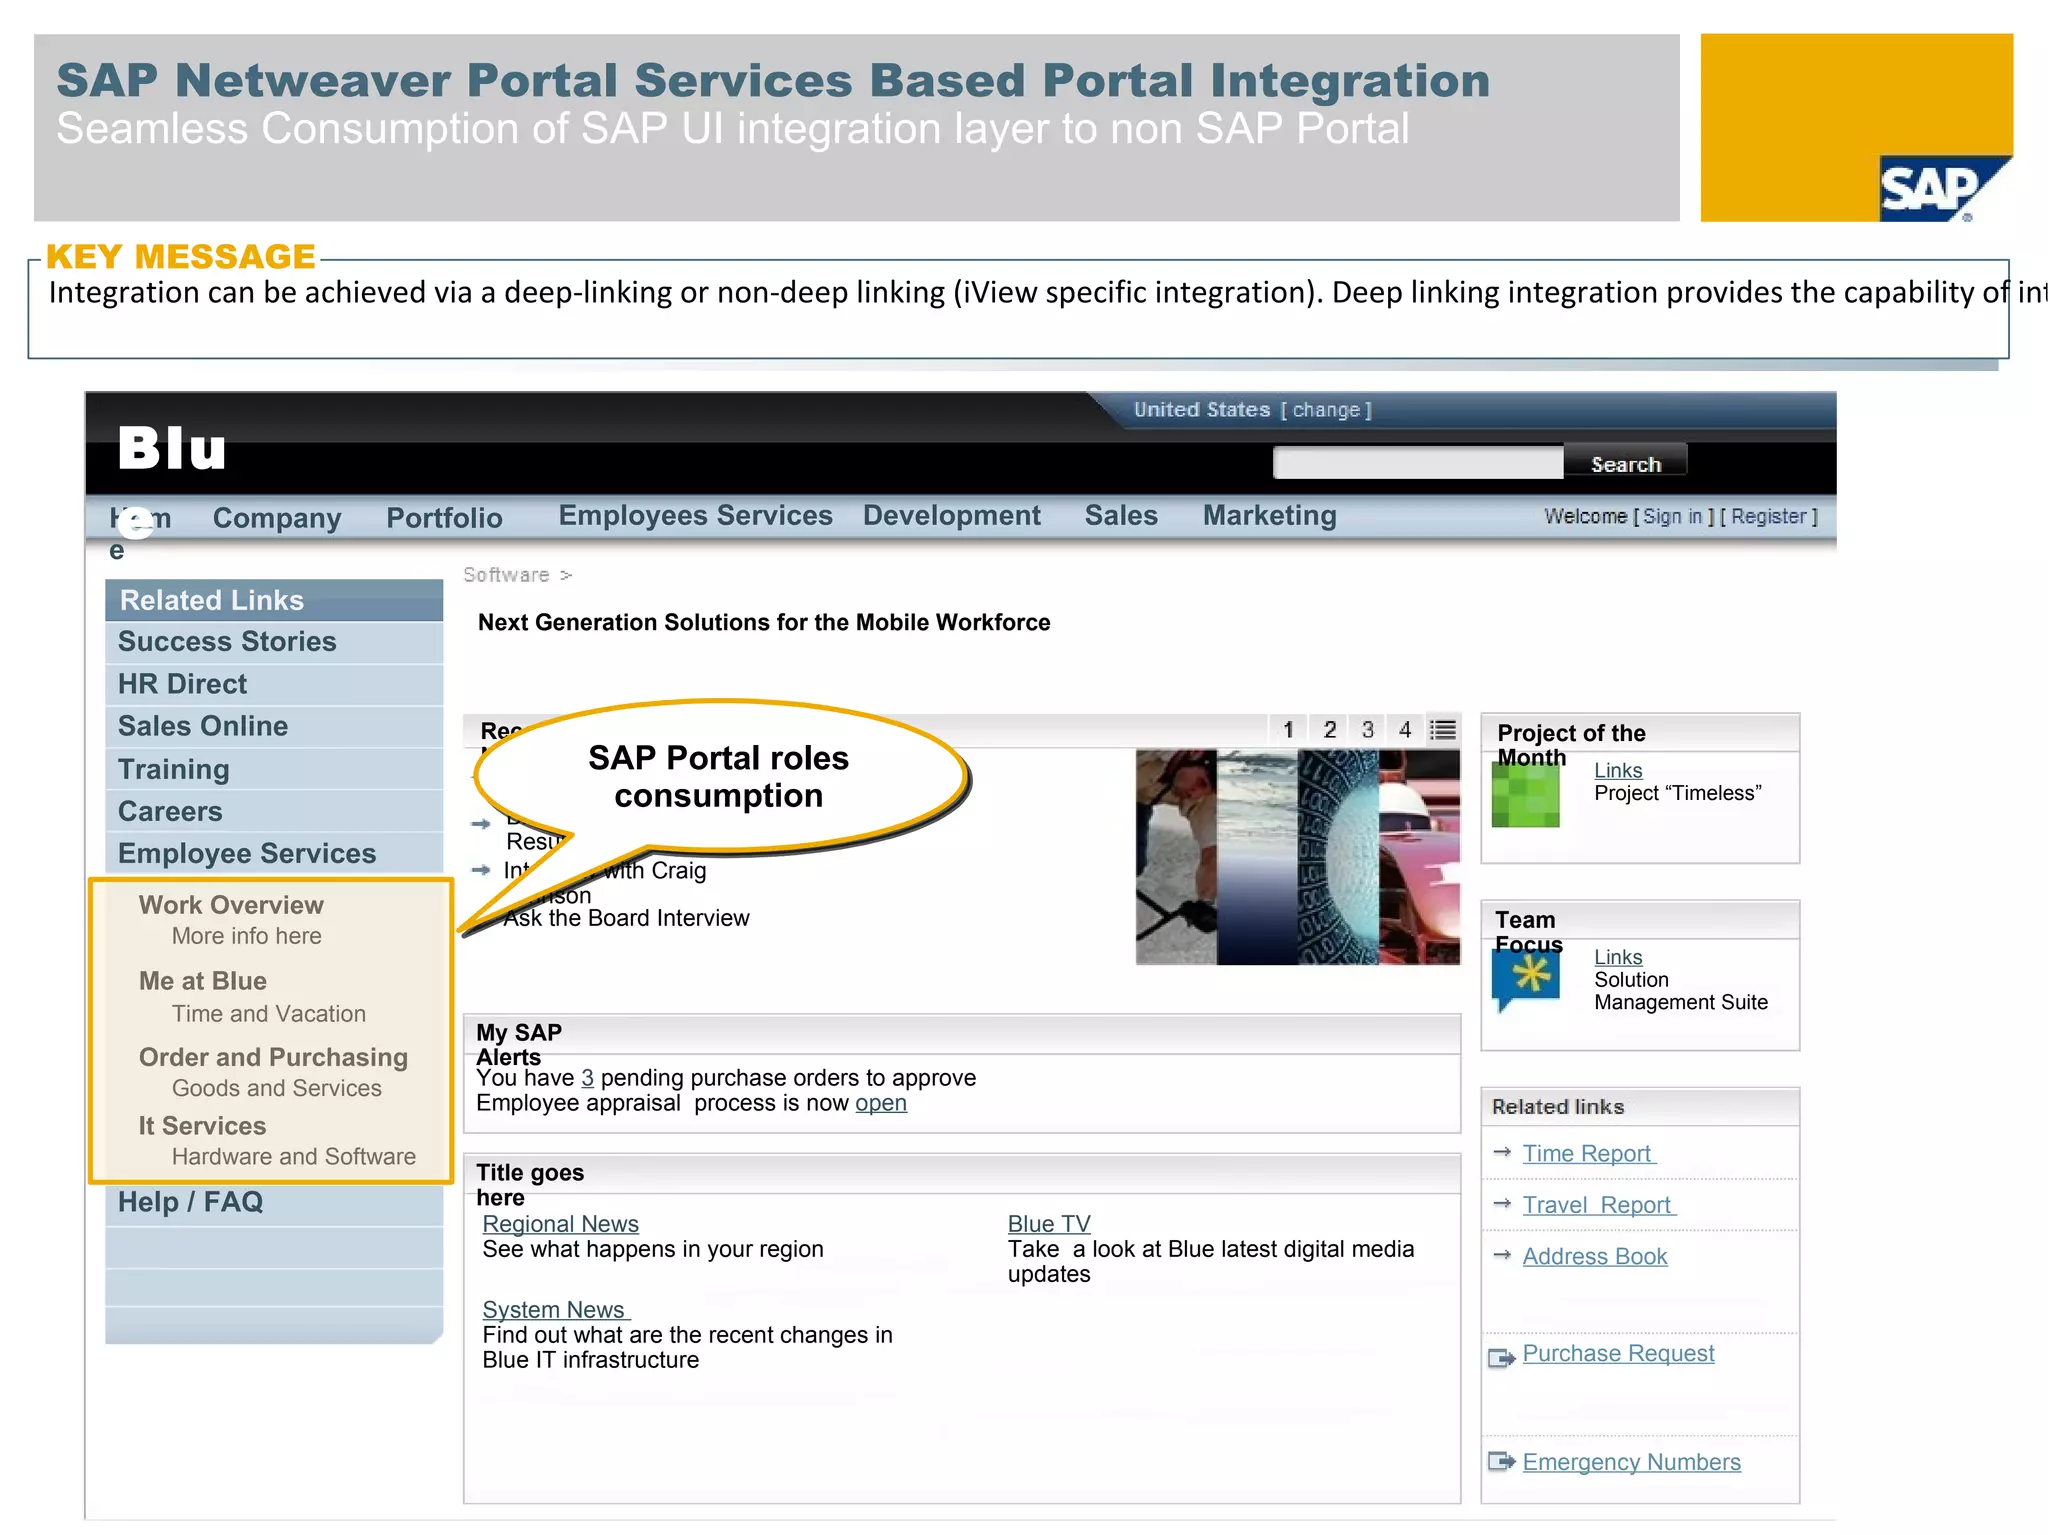2048x1535 pixels.
Task: Click the appraisal process open link
Action: (881, 1103)
